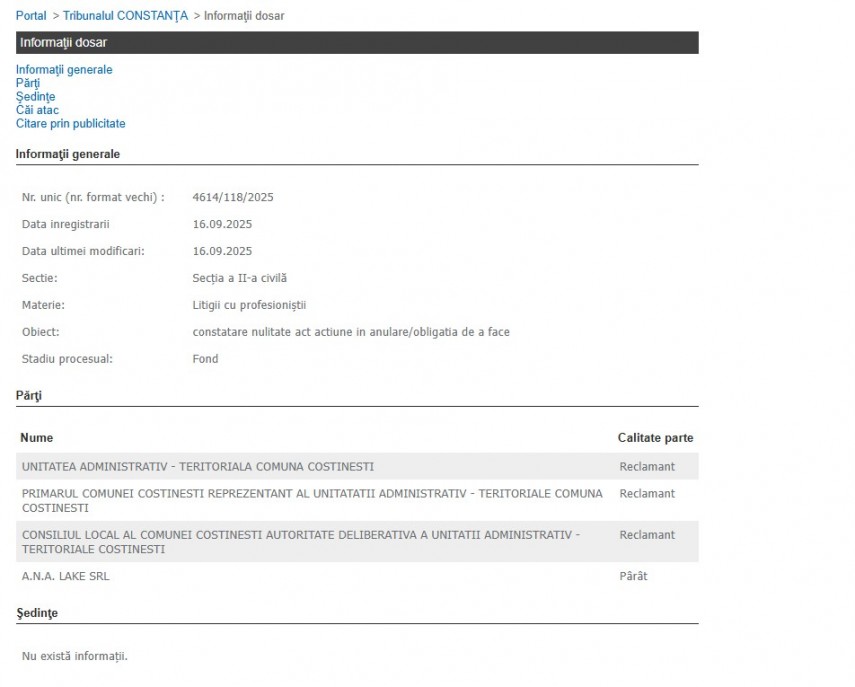Jump to Informații generale anchor link
This screenshot has width=855, height=687.
[64, 70]
